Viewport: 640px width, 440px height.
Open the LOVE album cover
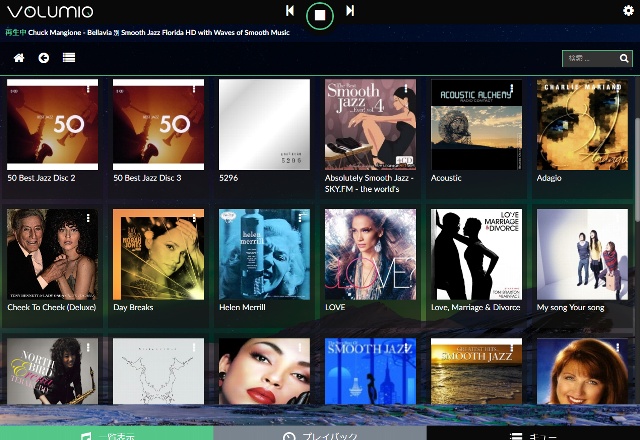371,254
